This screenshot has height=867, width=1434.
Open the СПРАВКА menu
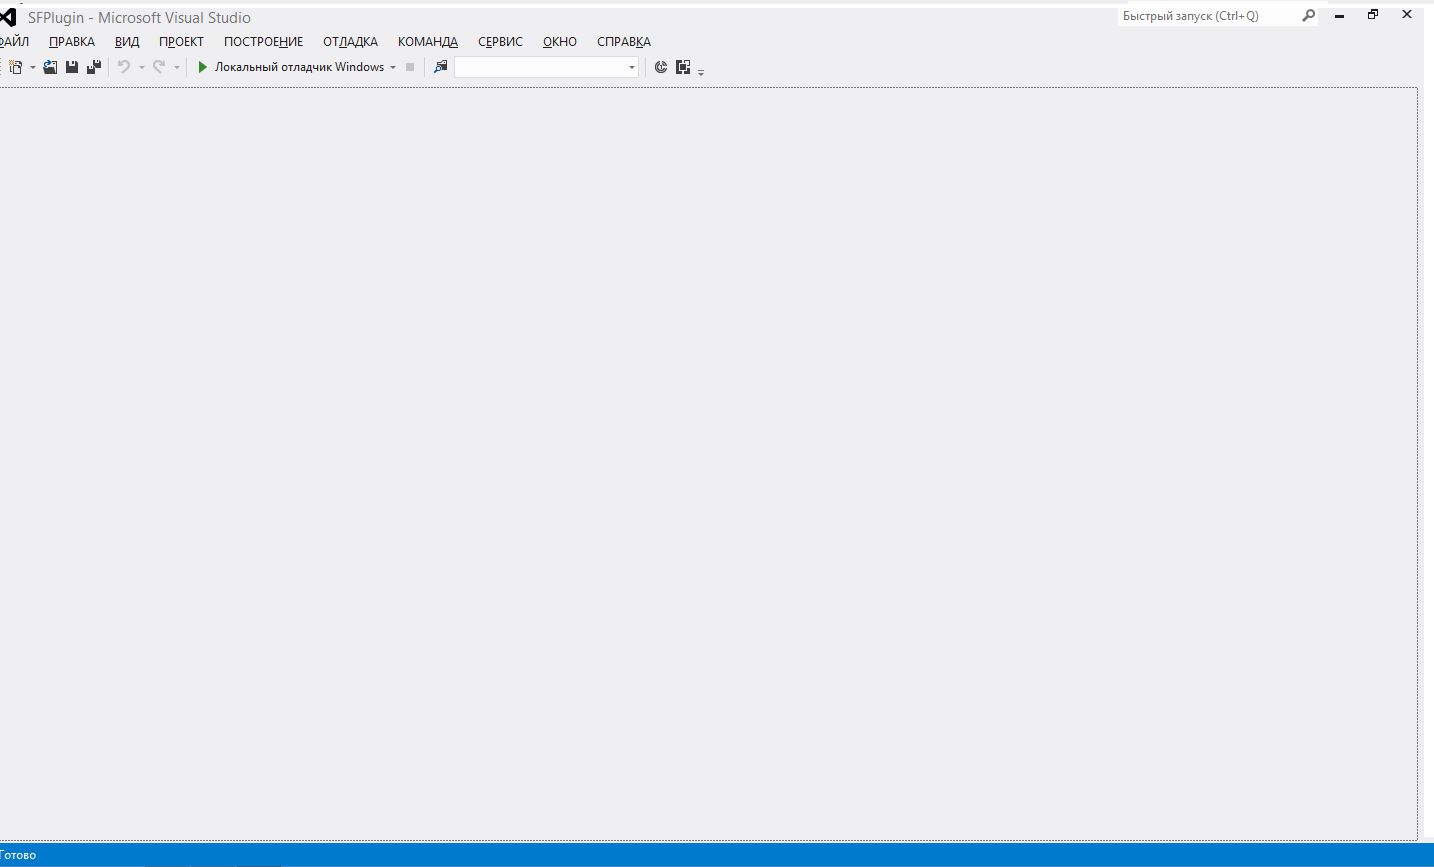(x=624, y=42)
